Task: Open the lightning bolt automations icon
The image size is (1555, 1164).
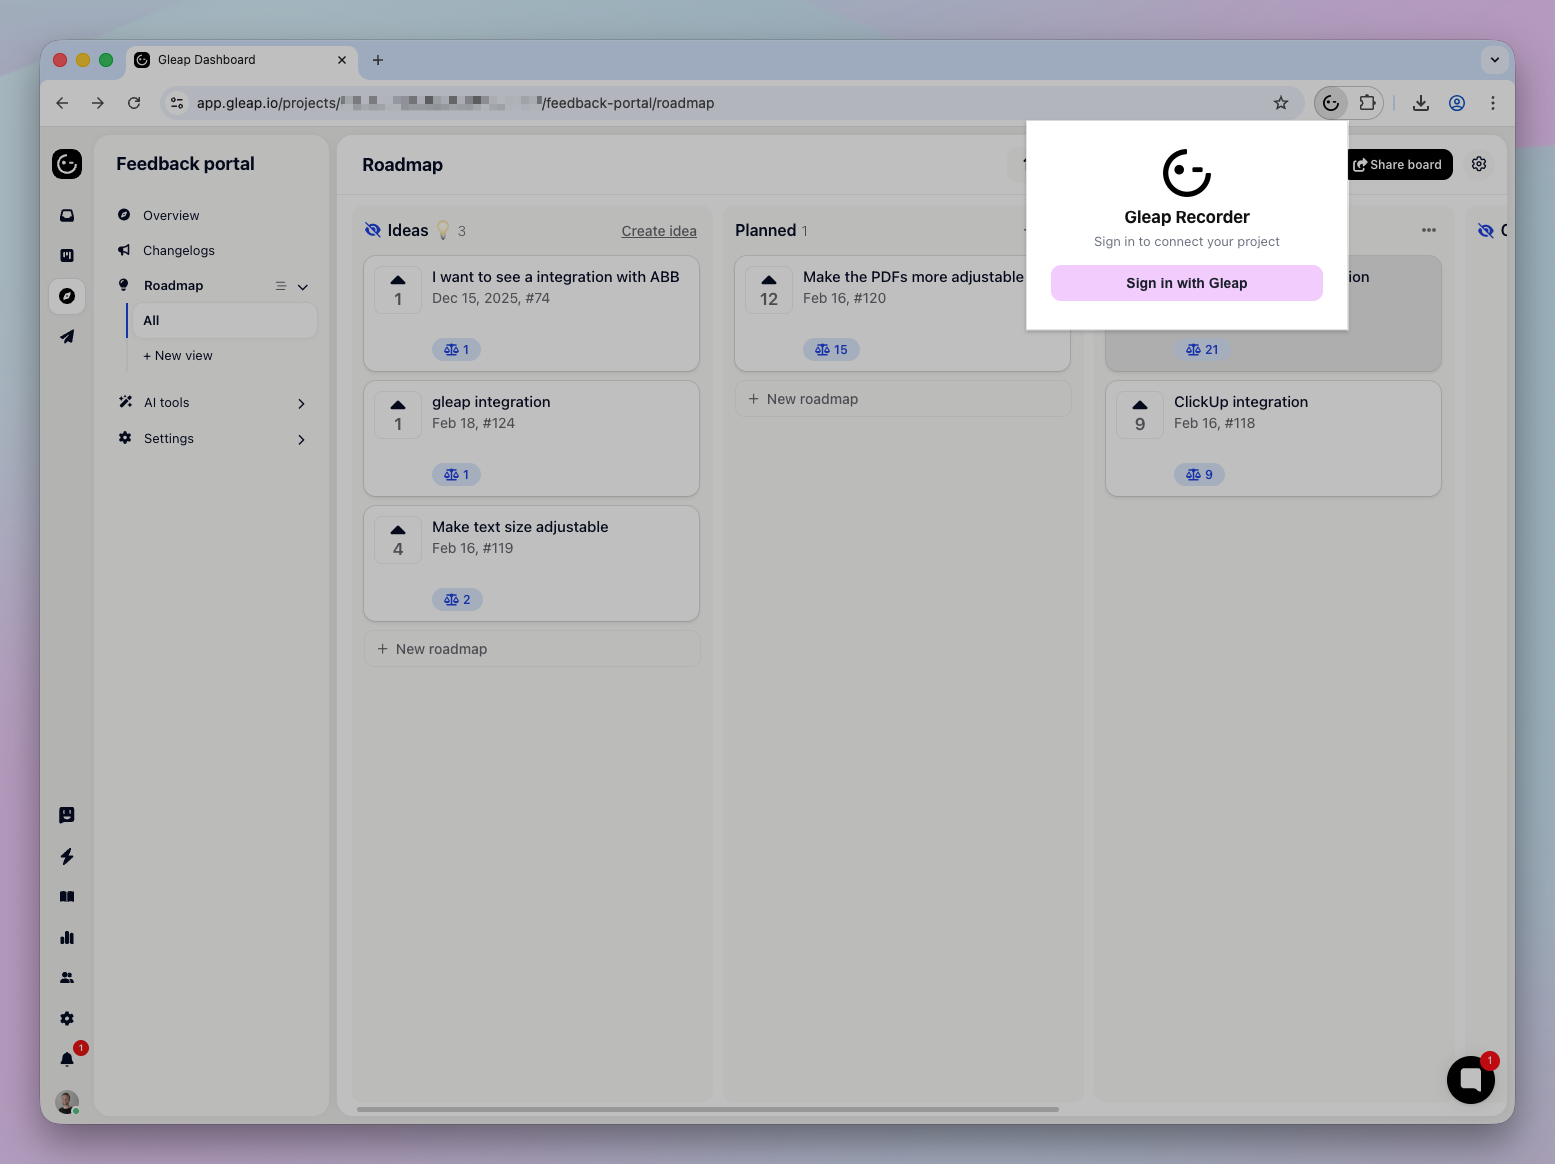Action: (x=67, y=856)
